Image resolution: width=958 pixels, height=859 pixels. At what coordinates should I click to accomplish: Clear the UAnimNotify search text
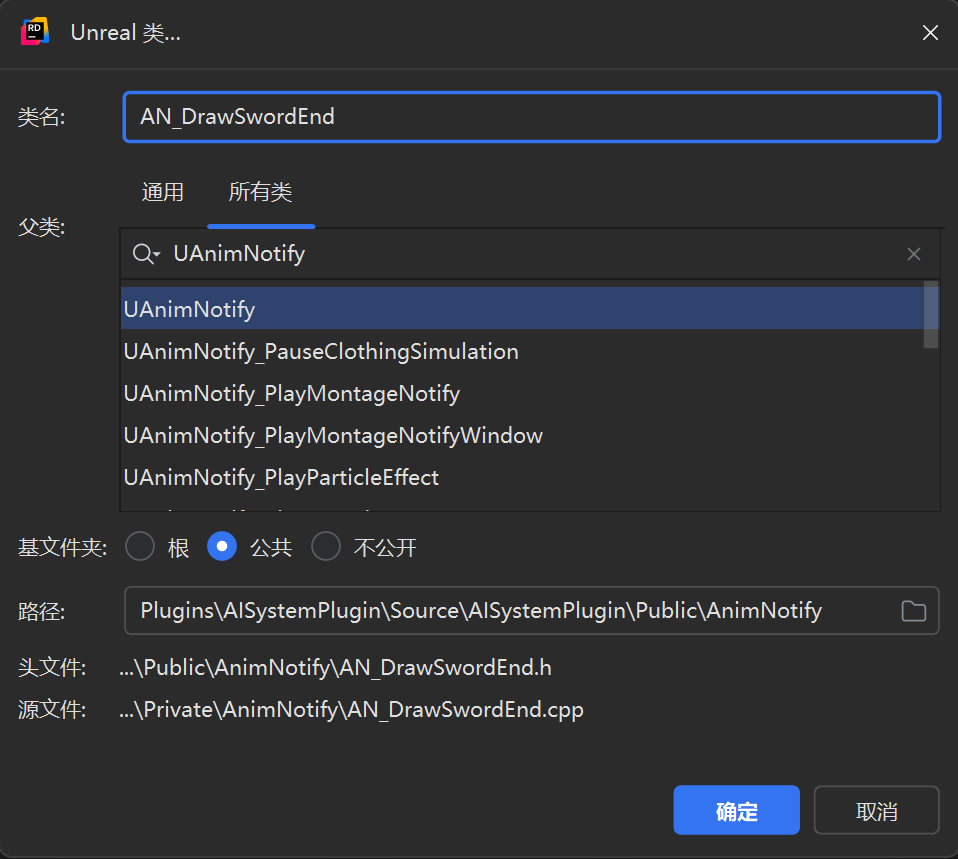[x=913, y=254]
